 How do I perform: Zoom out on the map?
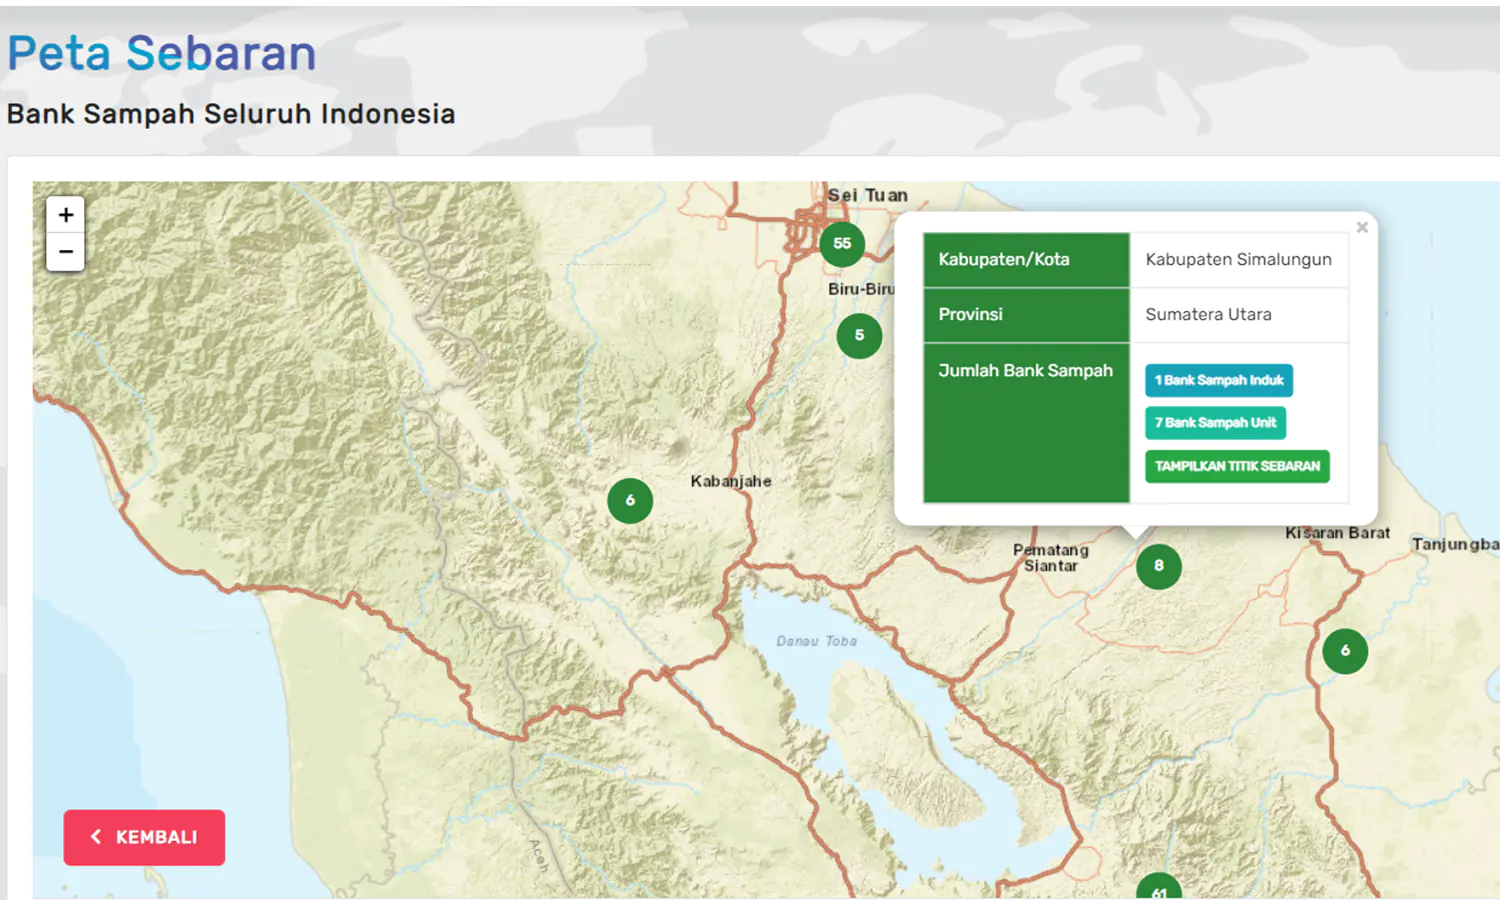pos(66,252)
